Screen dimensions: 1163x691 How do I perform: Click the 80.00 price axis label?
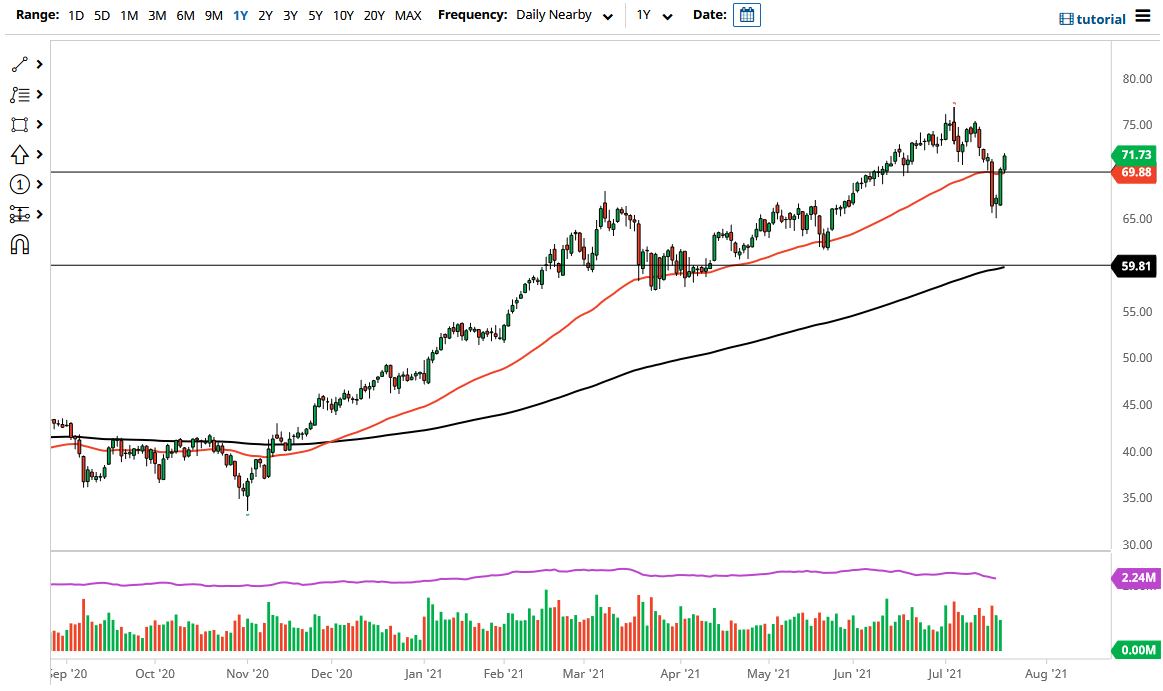[1137, 79]
